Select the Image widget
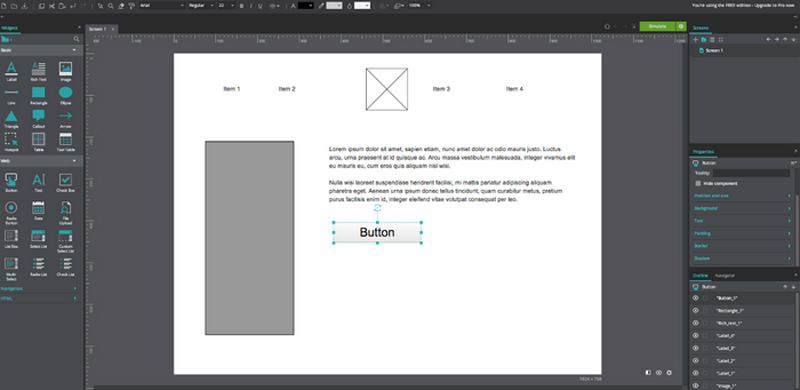Screen dimensions: 800x390 point(65,71)
